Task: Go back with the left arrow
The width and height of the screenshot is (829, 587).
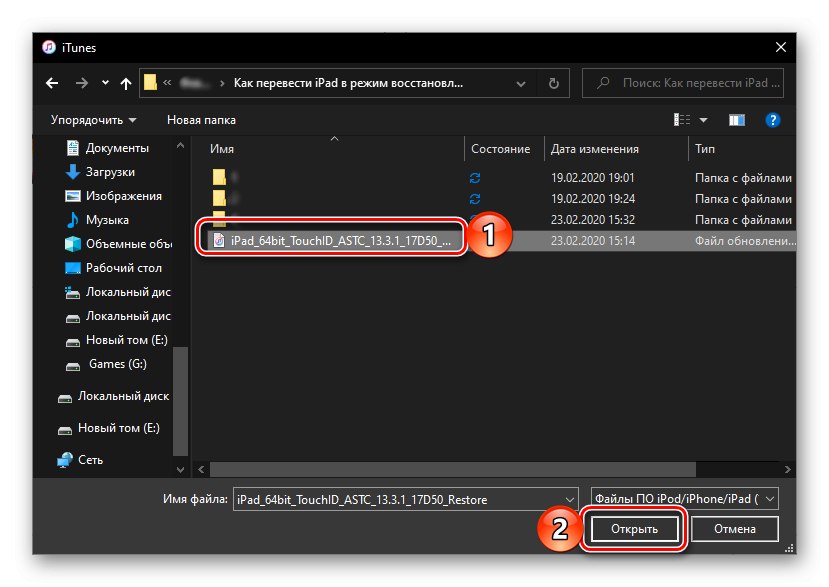Action: click(x=52, y=83)
